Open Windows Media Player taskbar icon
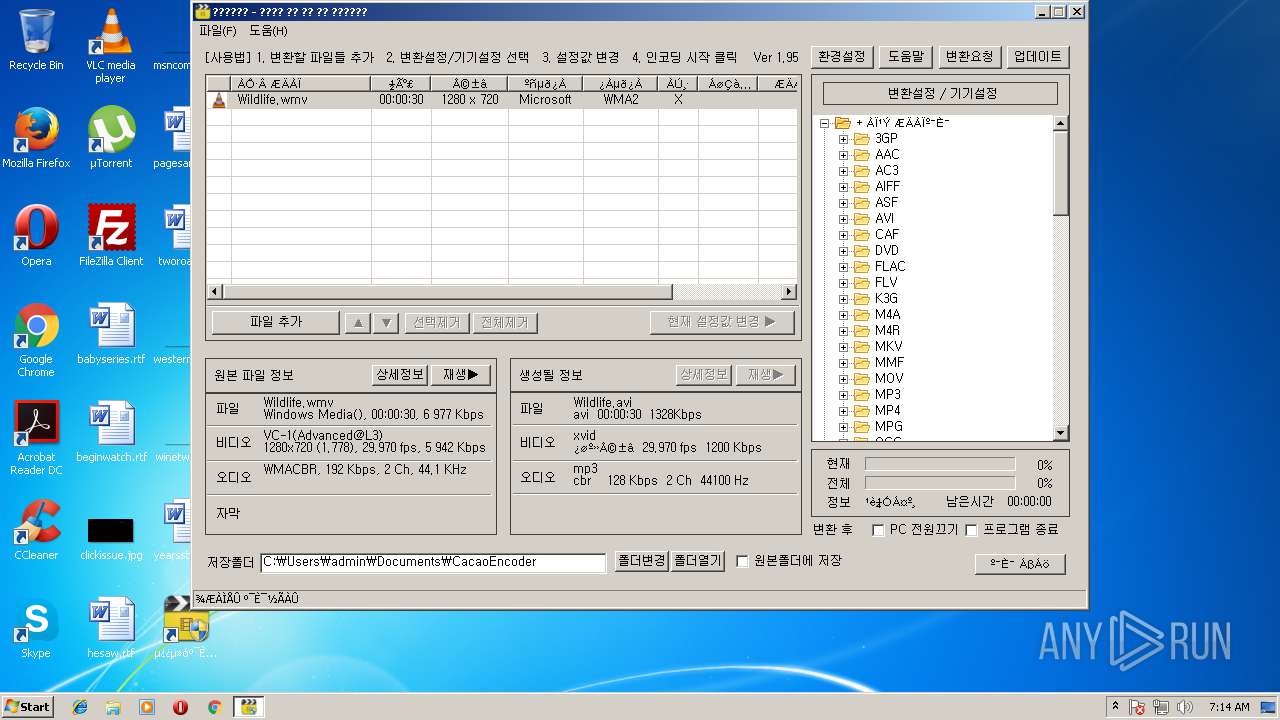Image resolution: width=1280 pixels, height=720 pixels. 147,707
